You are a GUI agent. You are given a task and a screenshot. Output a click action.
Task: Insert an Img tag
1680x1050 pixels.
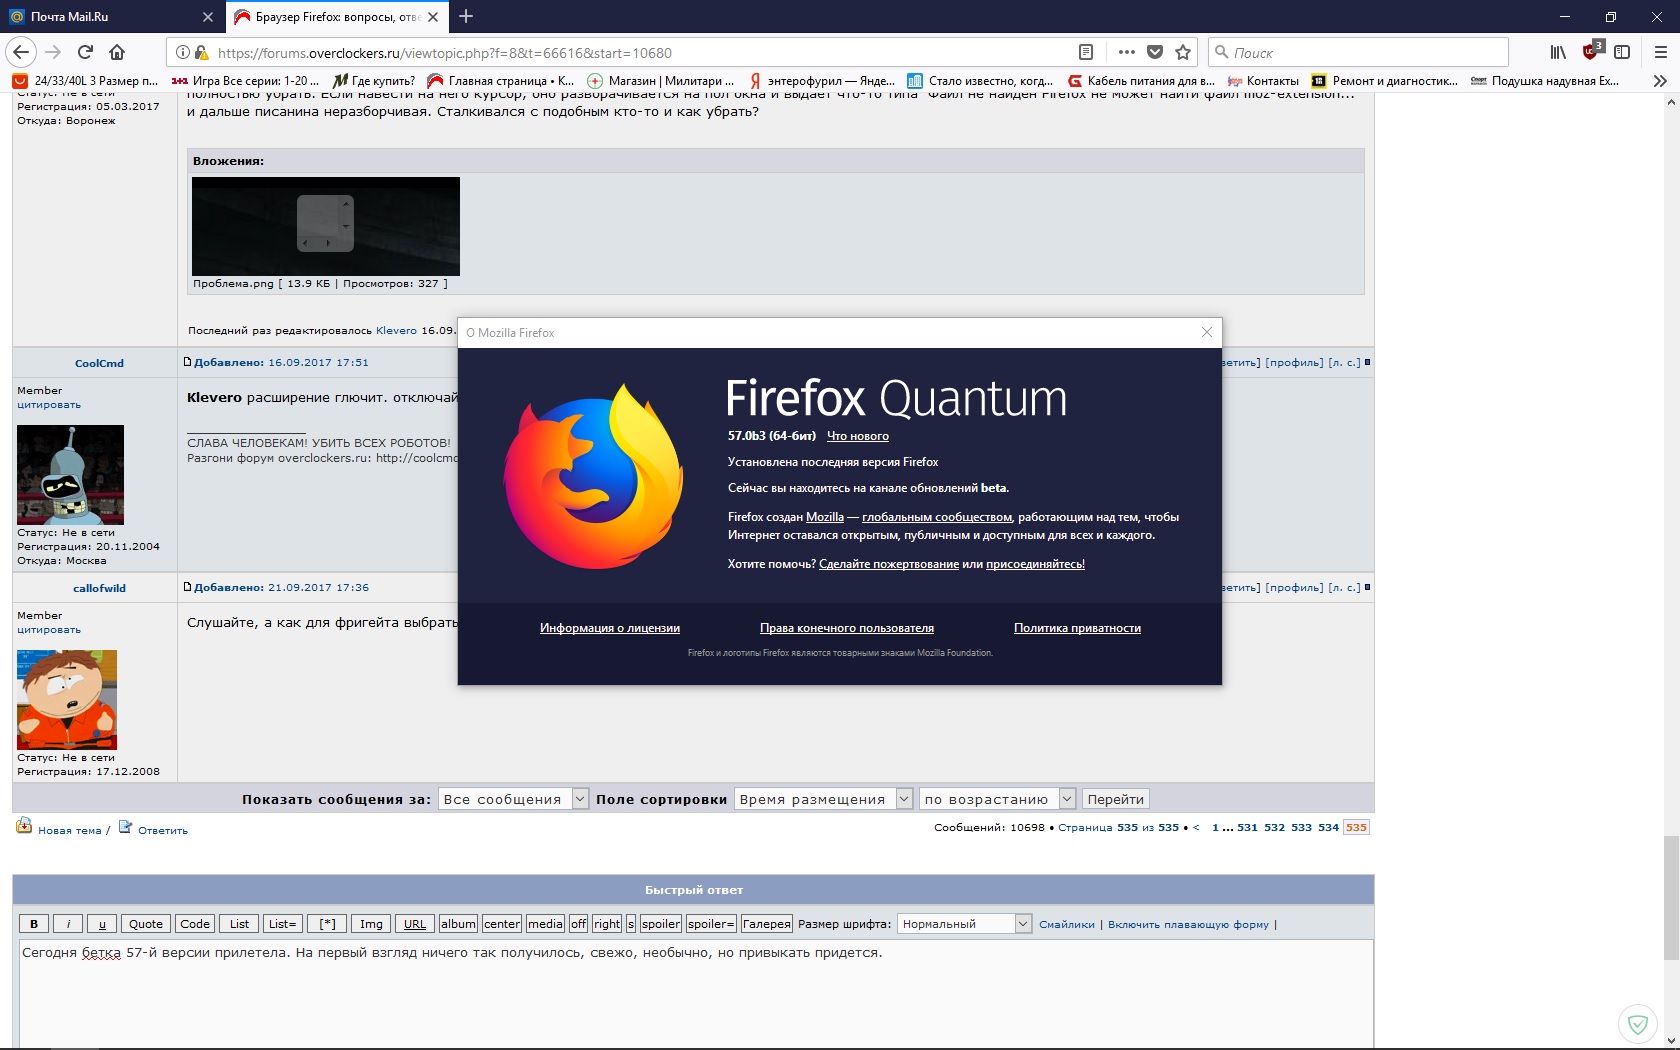pyautogui.click(x=371, y=924)
